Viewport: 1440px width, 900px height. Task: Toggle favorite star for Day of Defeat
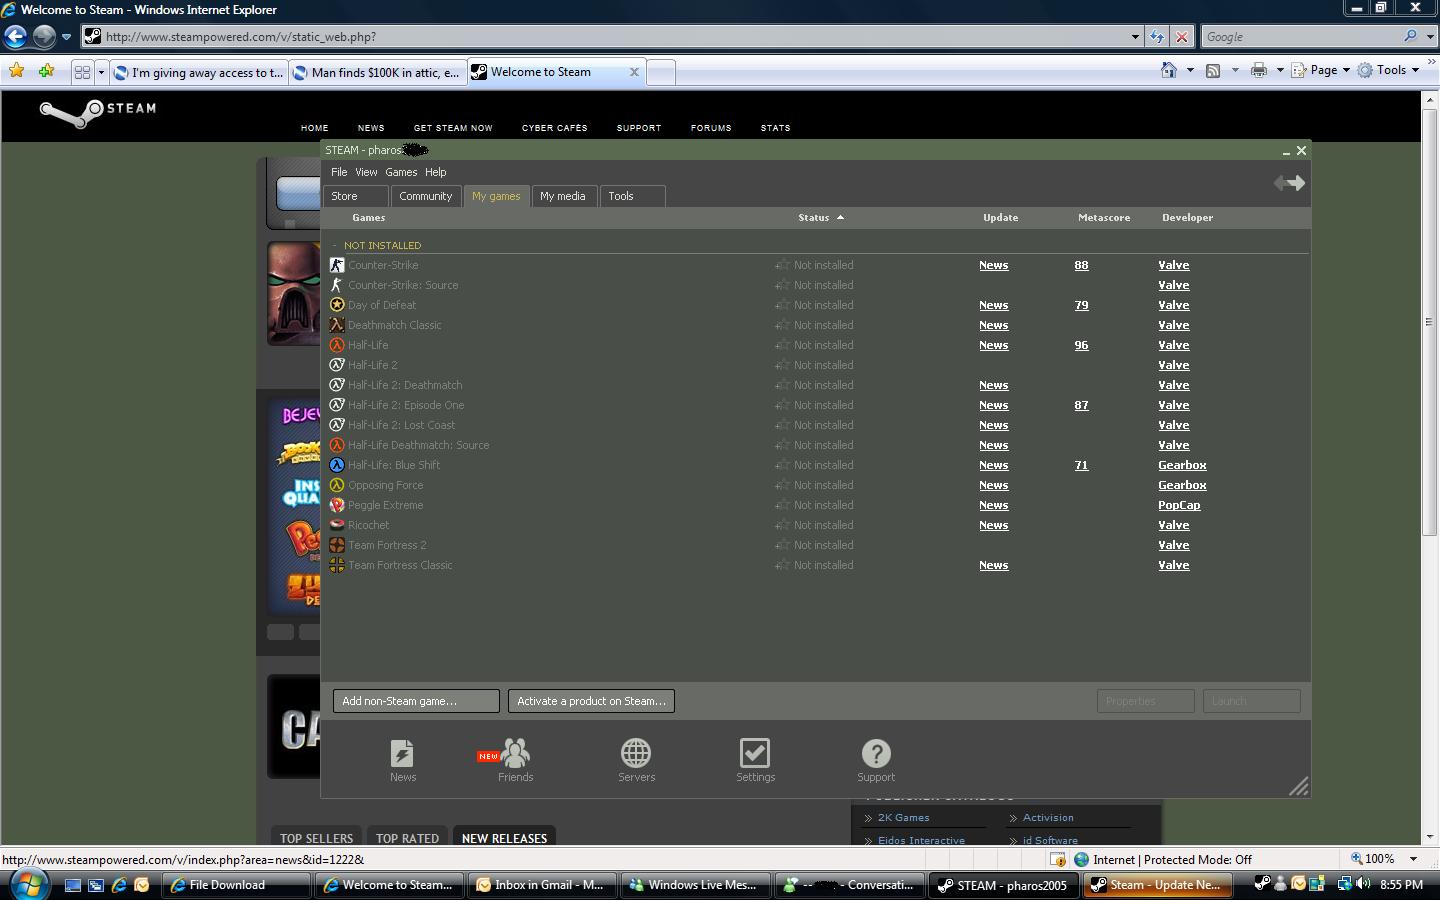(782, 305)
